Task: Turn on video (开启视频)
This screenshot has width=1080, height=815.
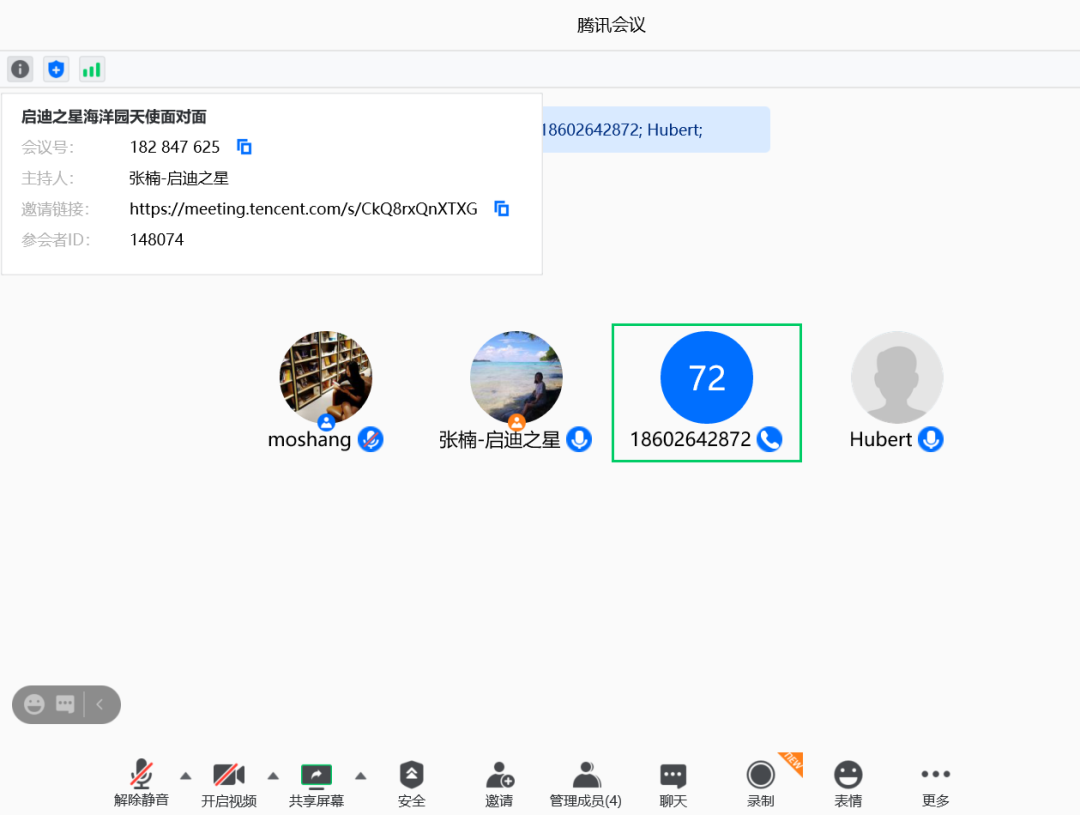Action: tap(229, 783)
